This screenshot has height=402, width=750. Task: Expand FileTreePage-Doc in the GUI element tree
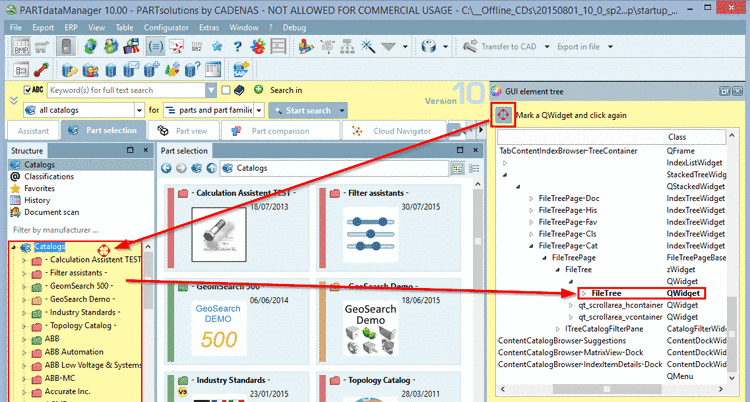pos(531,198)
